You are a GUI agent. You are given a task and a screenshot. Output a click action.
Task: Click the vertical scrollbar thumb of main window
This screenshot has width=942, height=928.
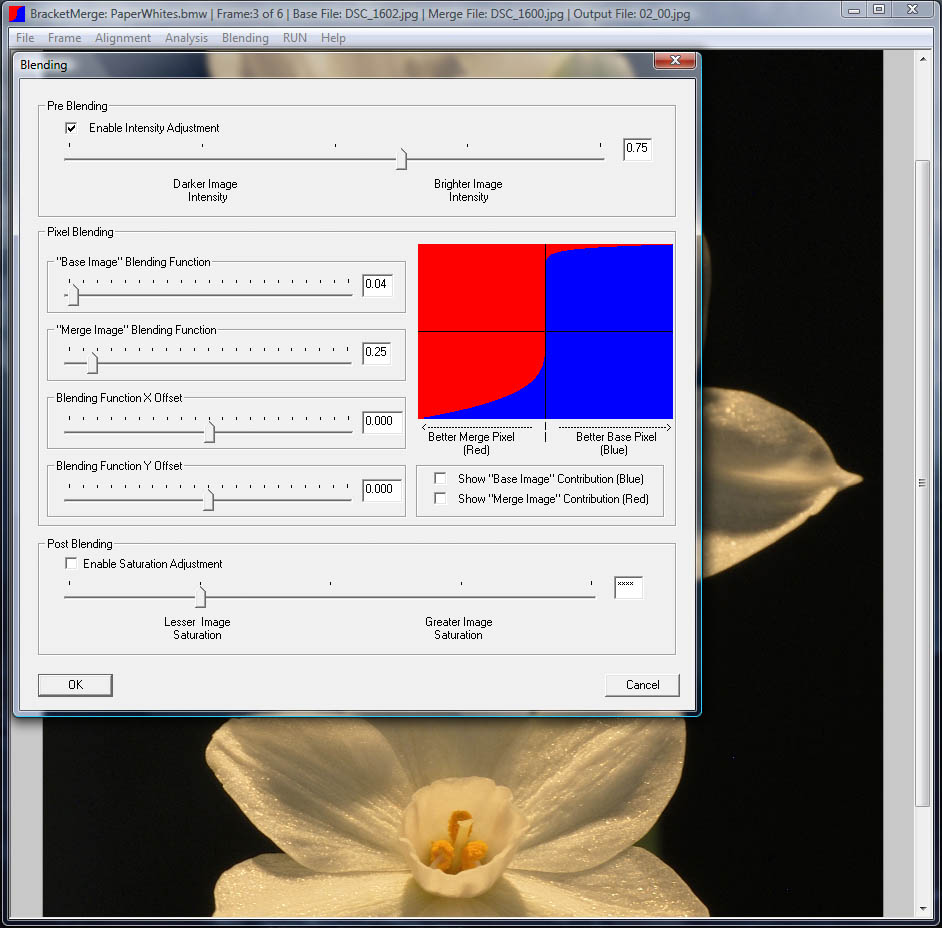[923, 483]
